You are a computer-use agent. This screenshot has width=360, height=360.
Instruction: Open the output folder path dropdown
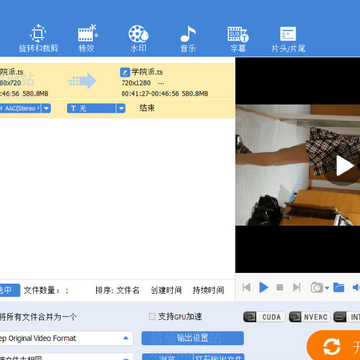point(126,358)
